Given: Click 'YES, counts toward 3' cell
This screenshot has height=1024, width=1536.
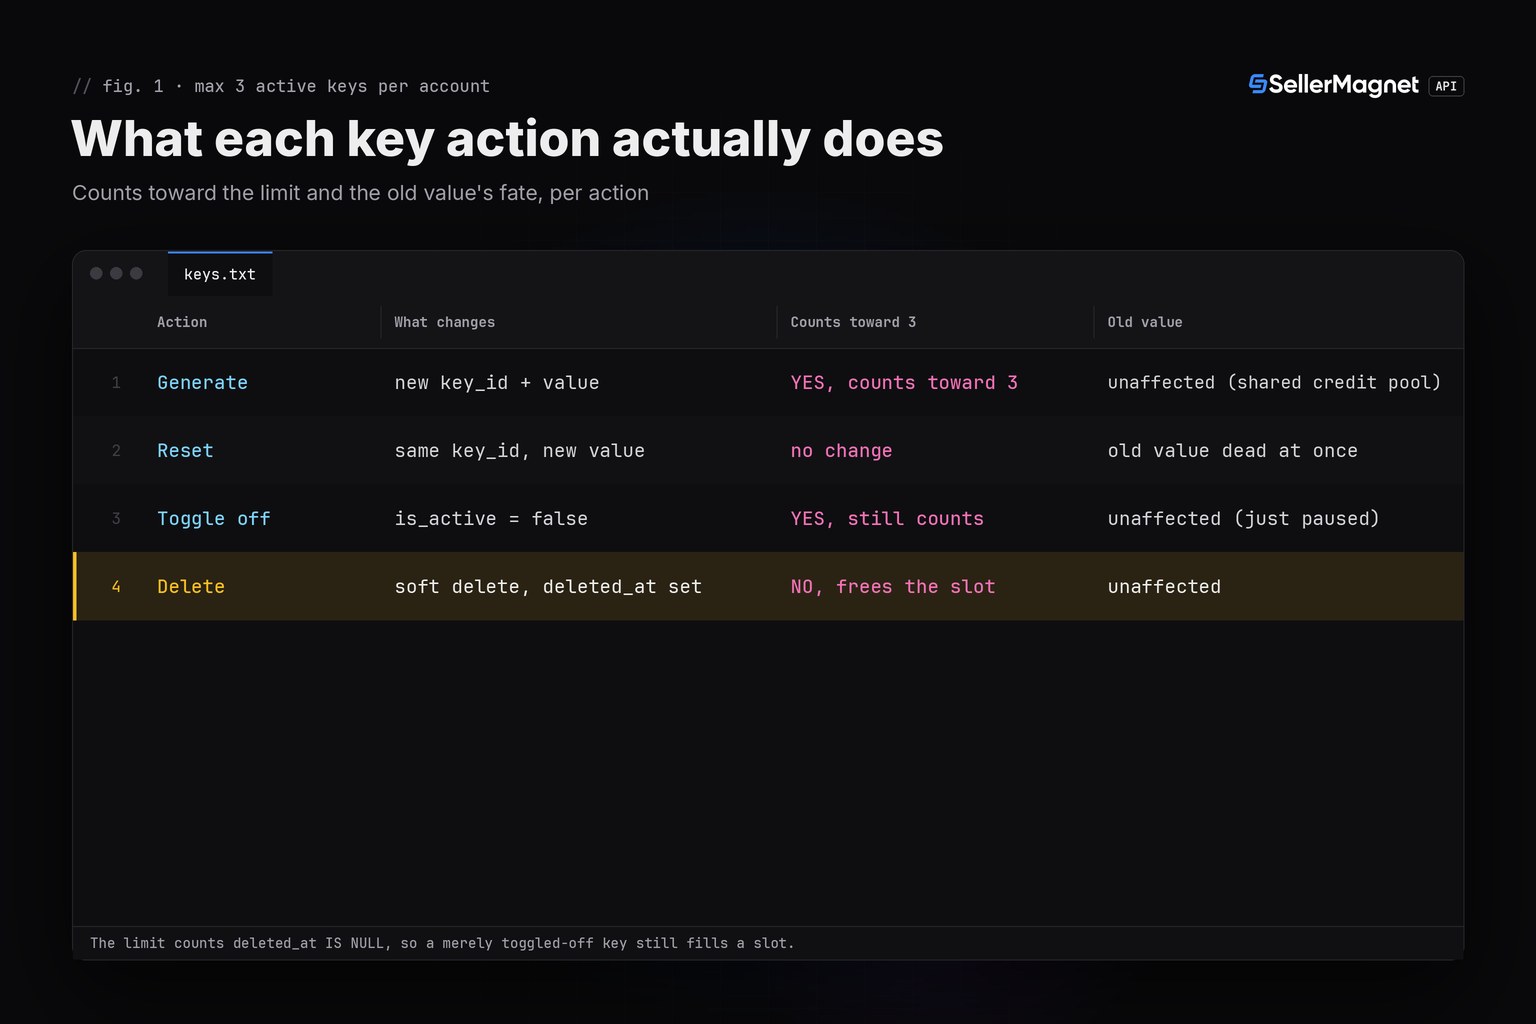Looking at the screenshot, I should (904, 383).
